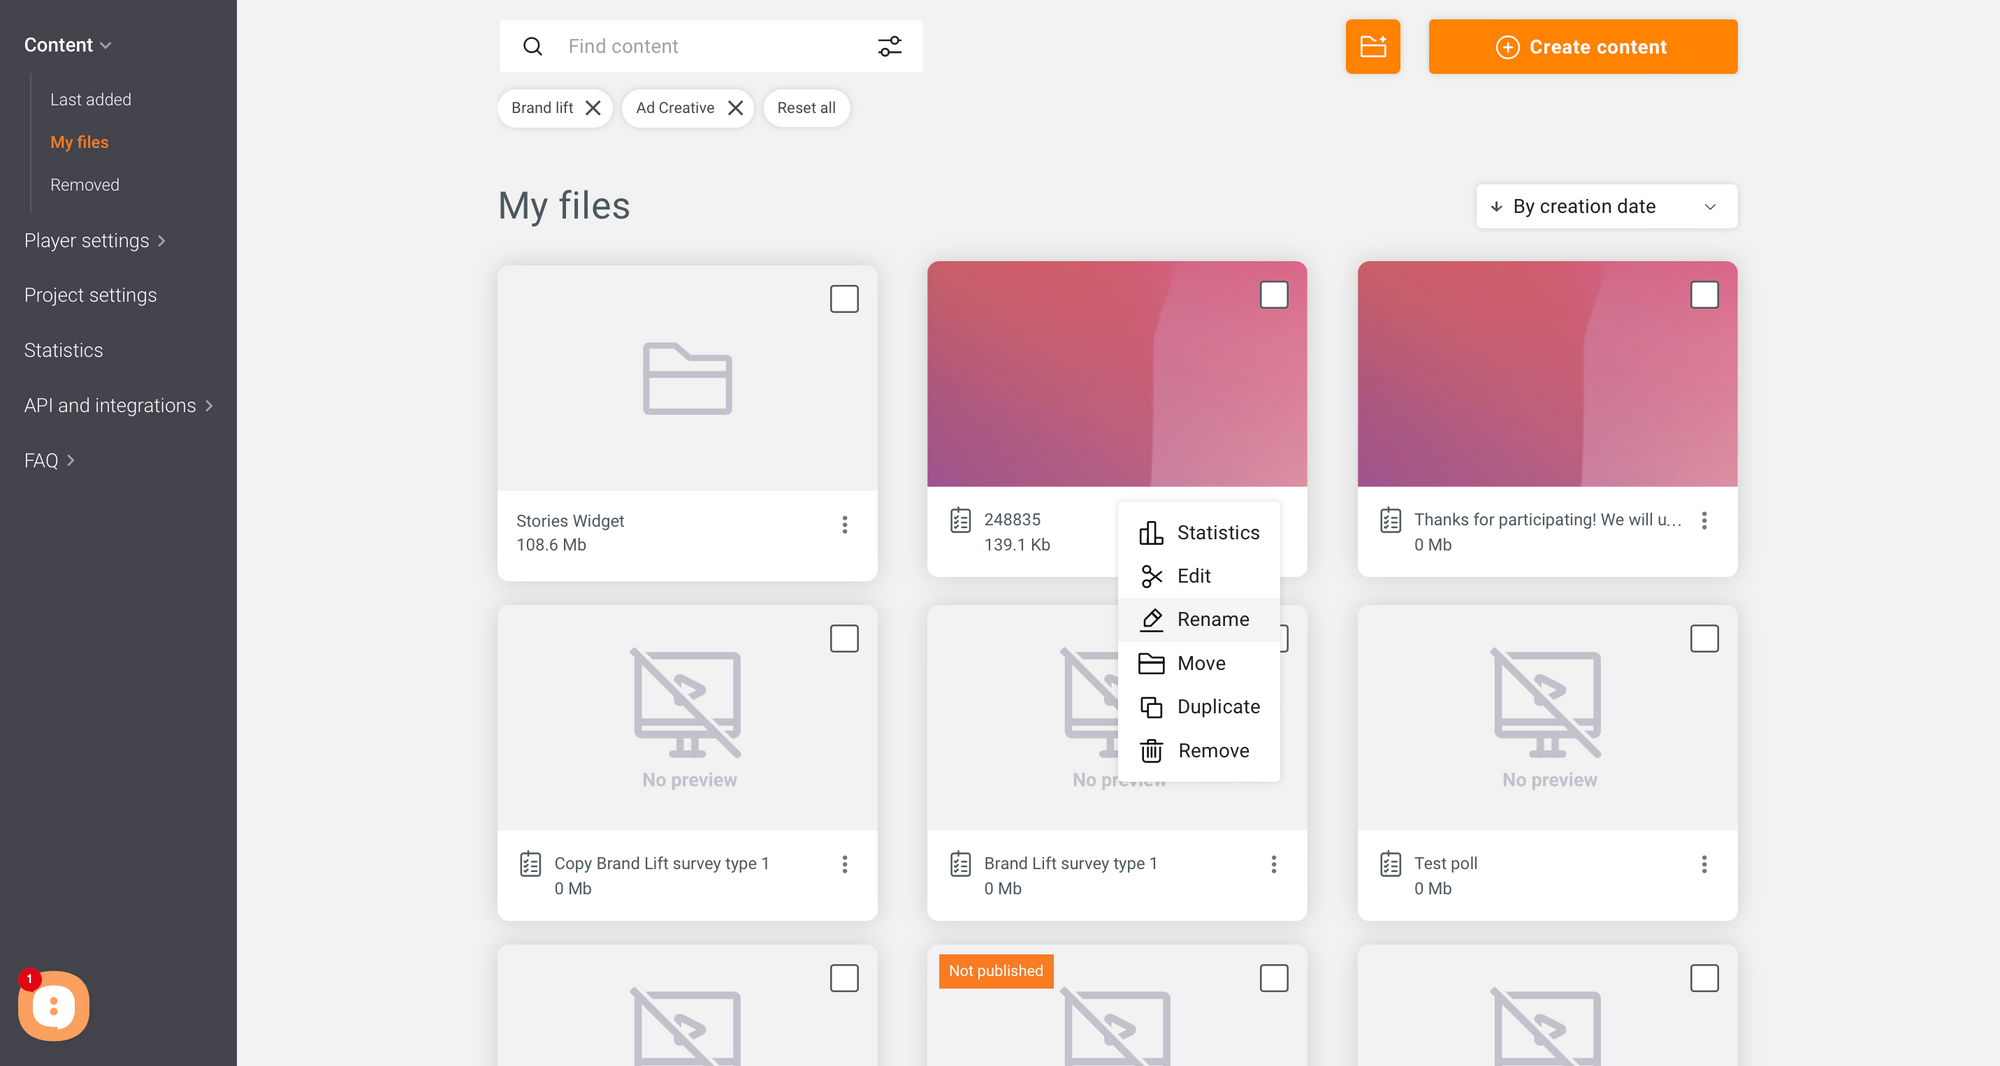Click the pencil Rename icon in context menu

(x=1153, y=619)
